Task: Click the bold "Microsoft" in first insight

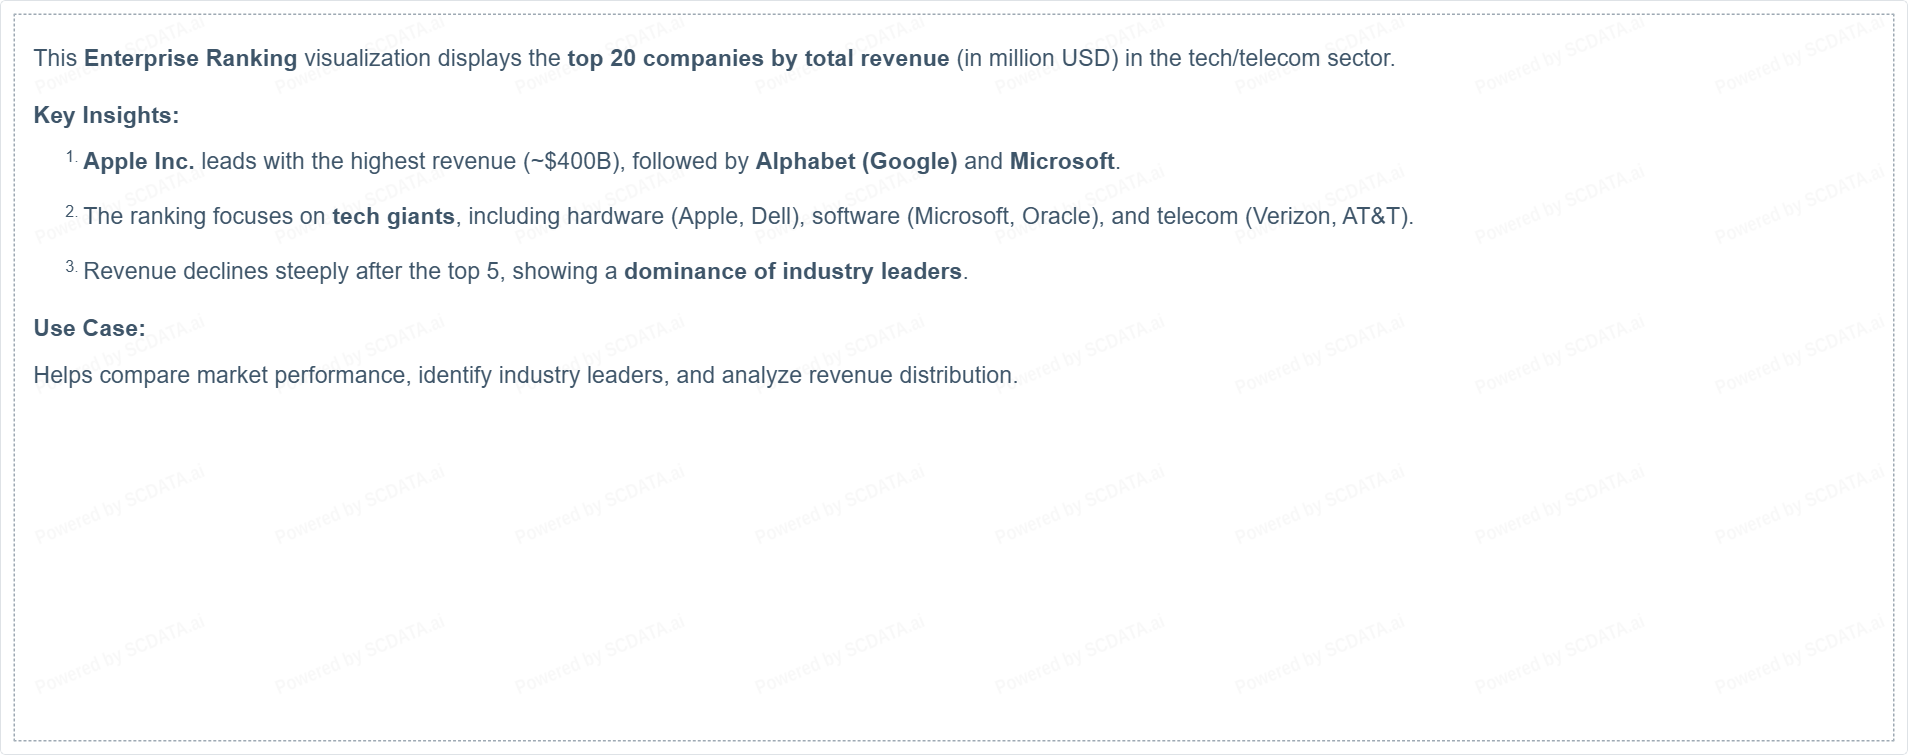Action: 1062,161
